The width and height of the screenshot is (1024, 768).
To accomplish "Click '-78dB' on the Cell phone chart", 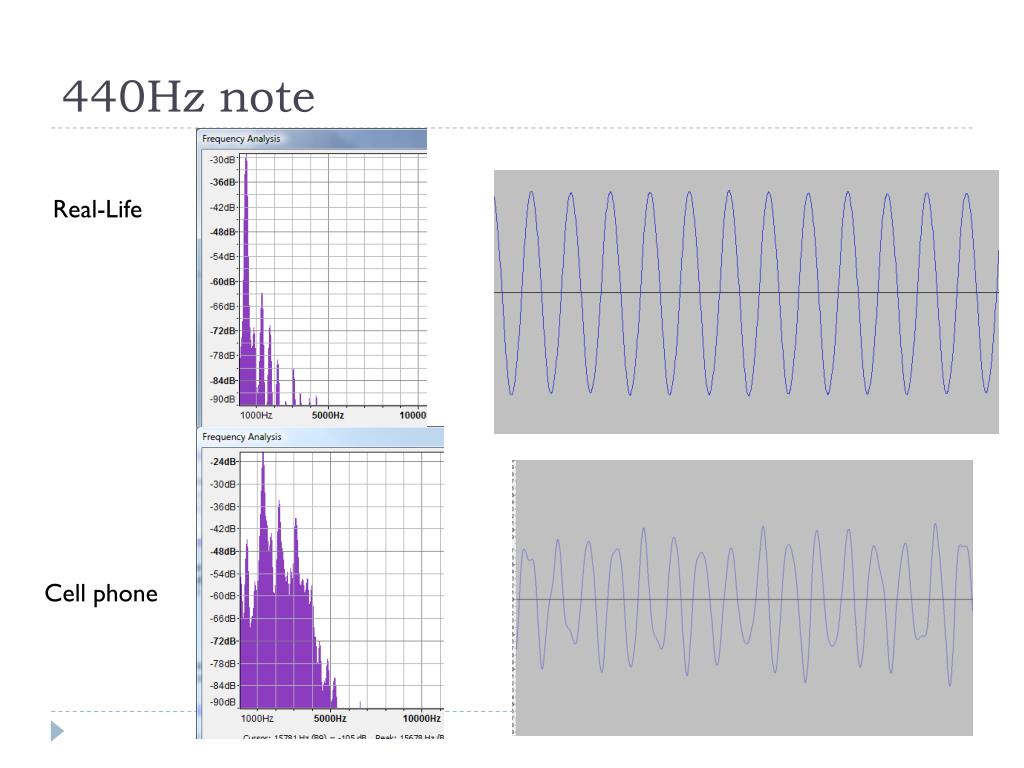I will point(223,664).
